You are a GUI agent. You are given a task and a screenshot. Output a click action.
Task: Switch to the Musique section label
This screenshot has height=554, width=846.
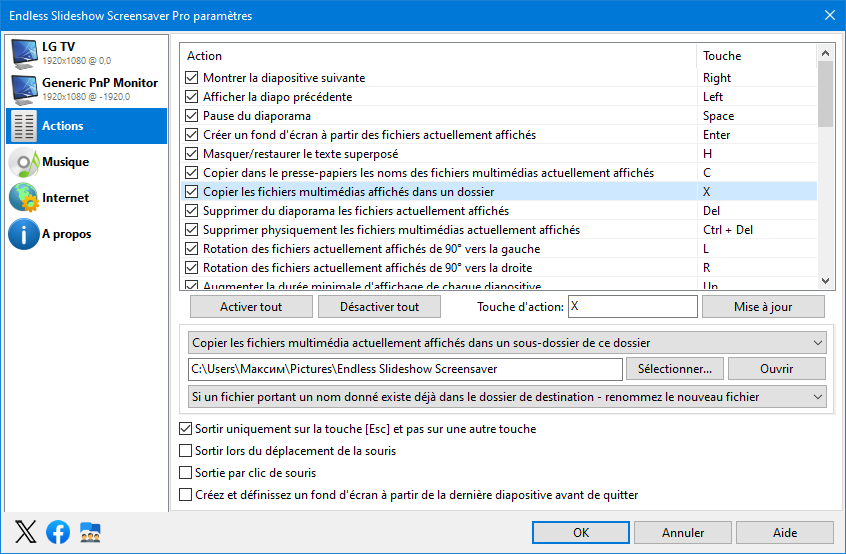pos(66,162)
